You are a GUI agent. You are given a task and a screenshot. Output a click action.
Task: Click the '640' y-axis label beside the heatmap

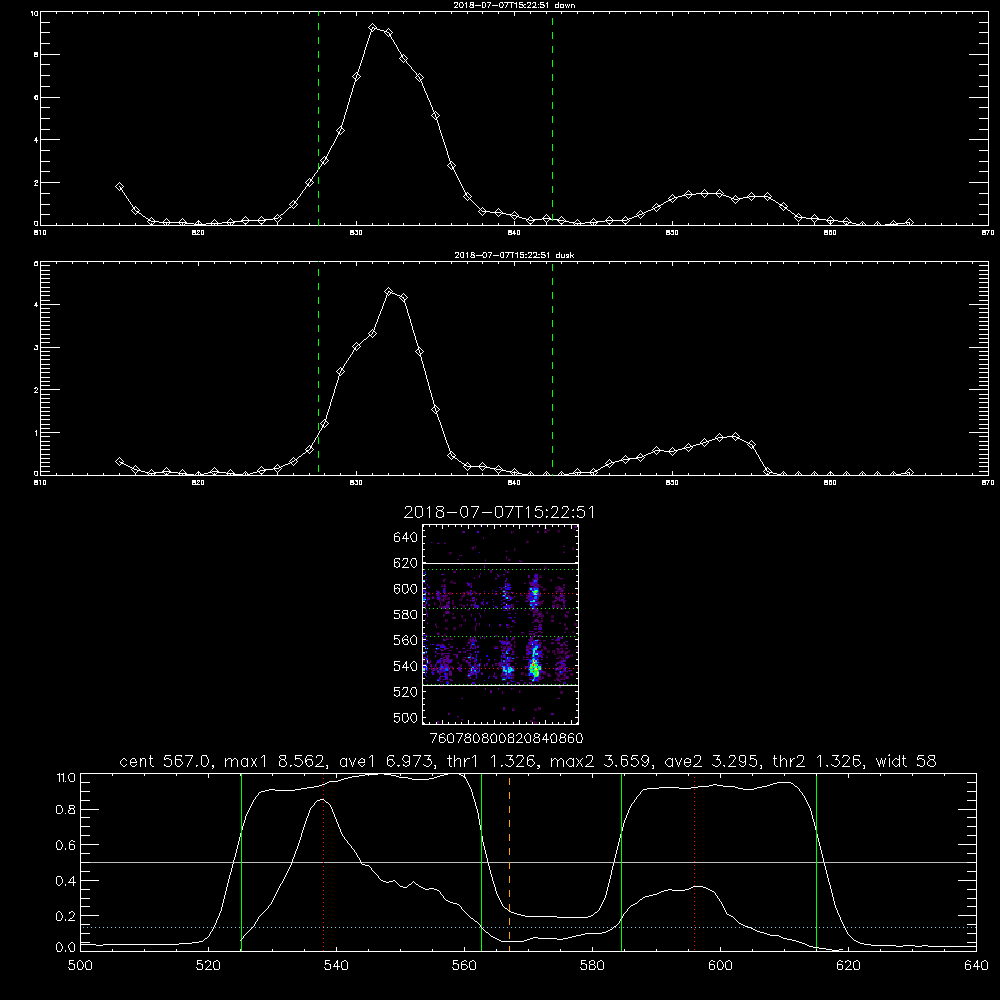[406, 537]
